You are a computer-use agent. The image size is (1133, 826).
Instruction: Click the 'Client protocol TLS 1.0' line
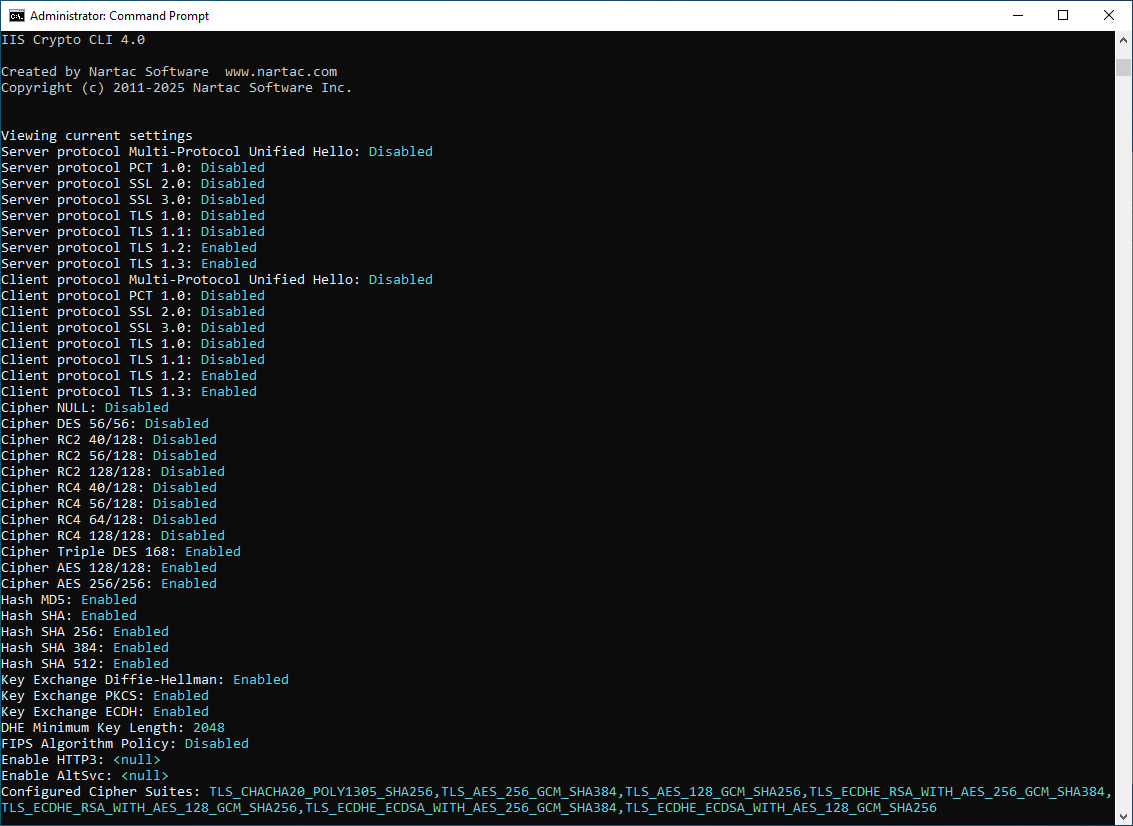coord(133,343)
